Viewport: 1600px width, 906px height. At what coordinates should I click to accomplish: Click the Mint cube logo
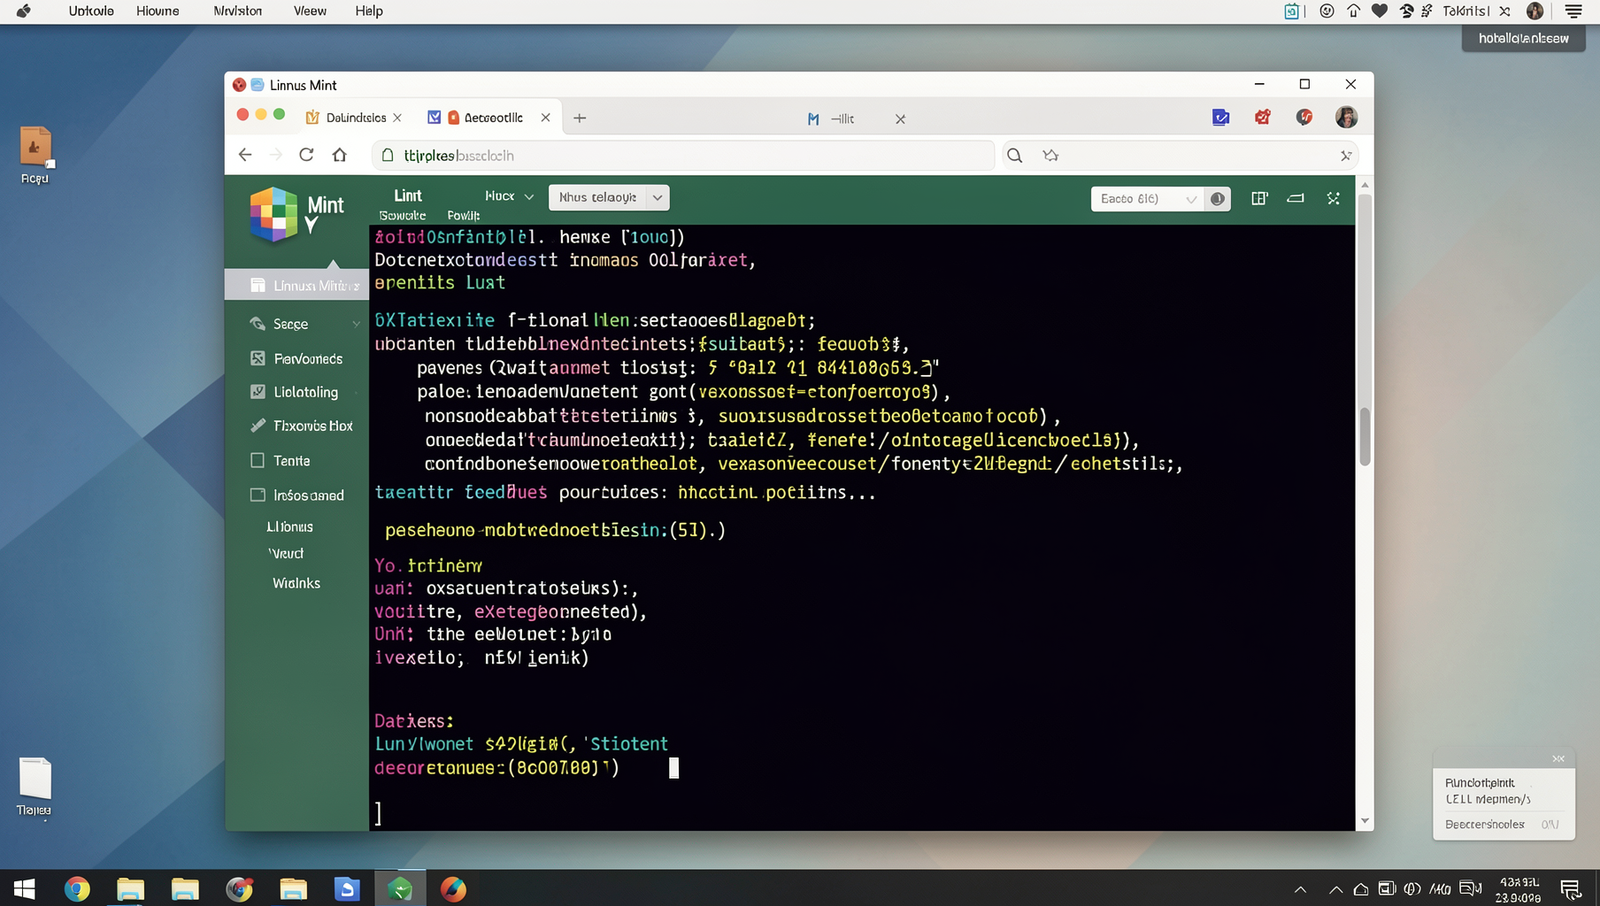click(x=273, y=214)
